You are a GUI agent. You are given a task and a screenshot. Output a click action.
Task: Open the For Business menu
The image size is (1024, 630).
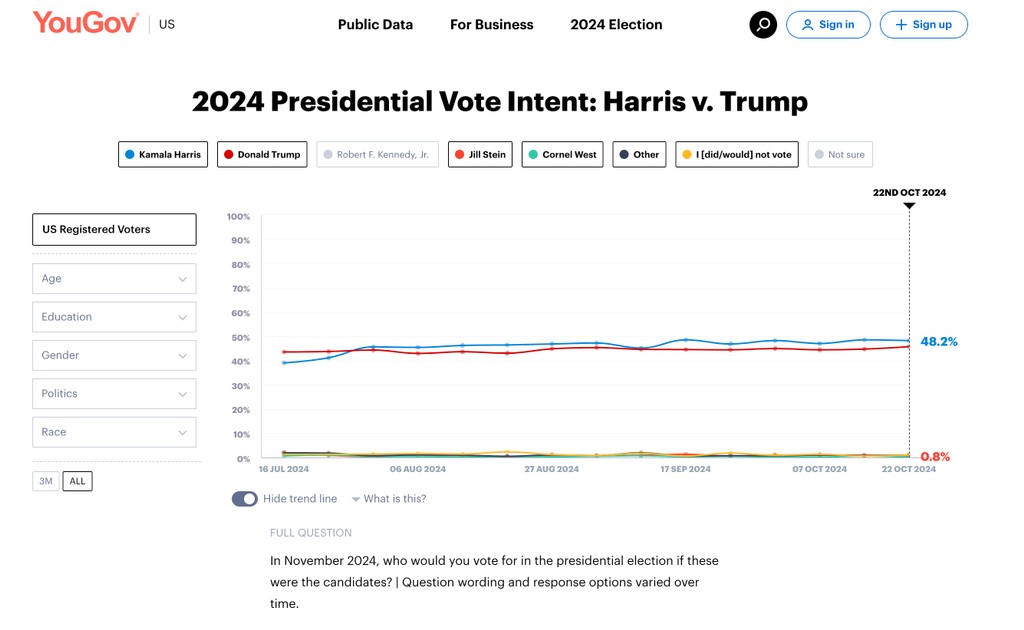point(491,25)
